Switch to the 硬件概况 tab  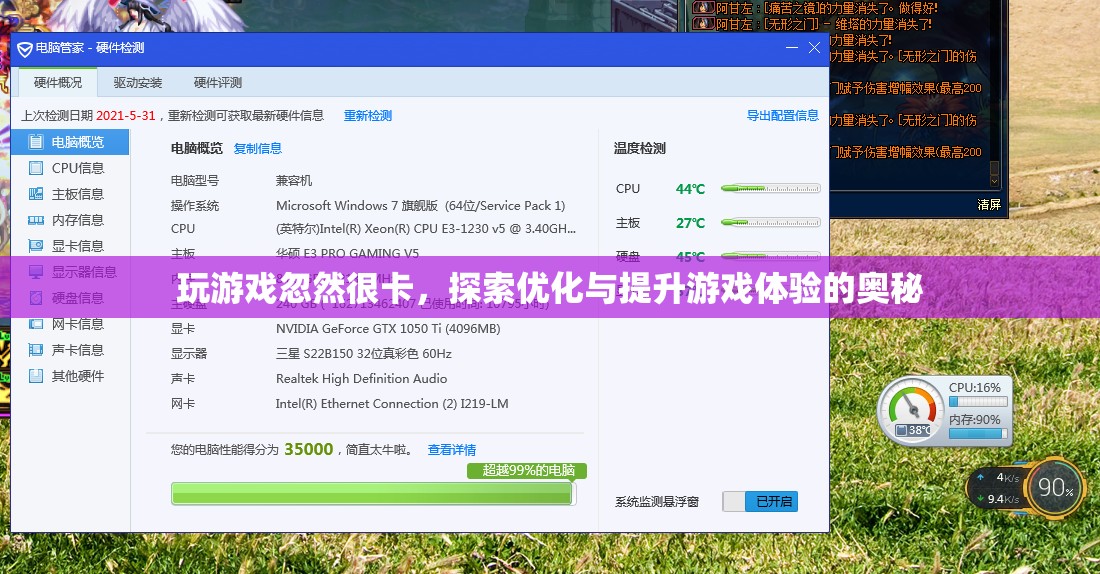(x=58, y=82)
